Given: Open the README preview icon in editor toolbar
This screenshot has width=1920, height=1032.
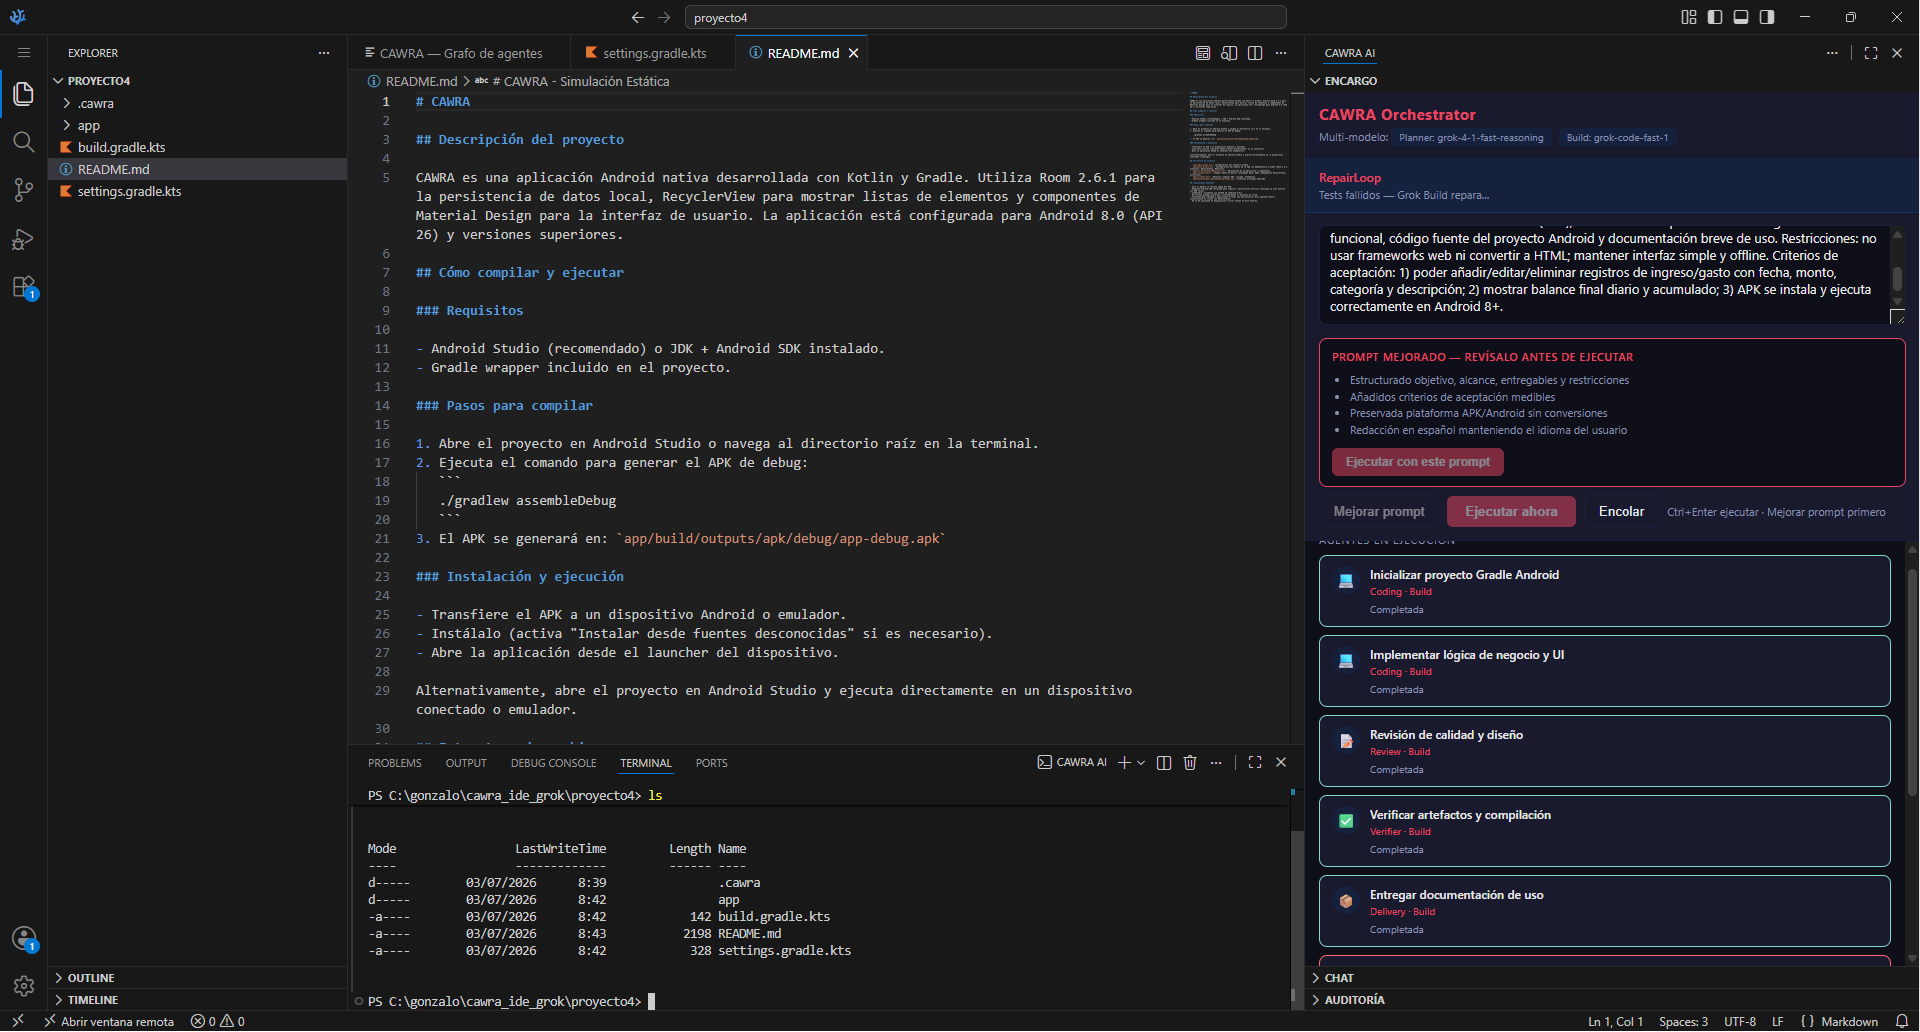Looking at the screenshot, I should click(x=1203, y=53).
